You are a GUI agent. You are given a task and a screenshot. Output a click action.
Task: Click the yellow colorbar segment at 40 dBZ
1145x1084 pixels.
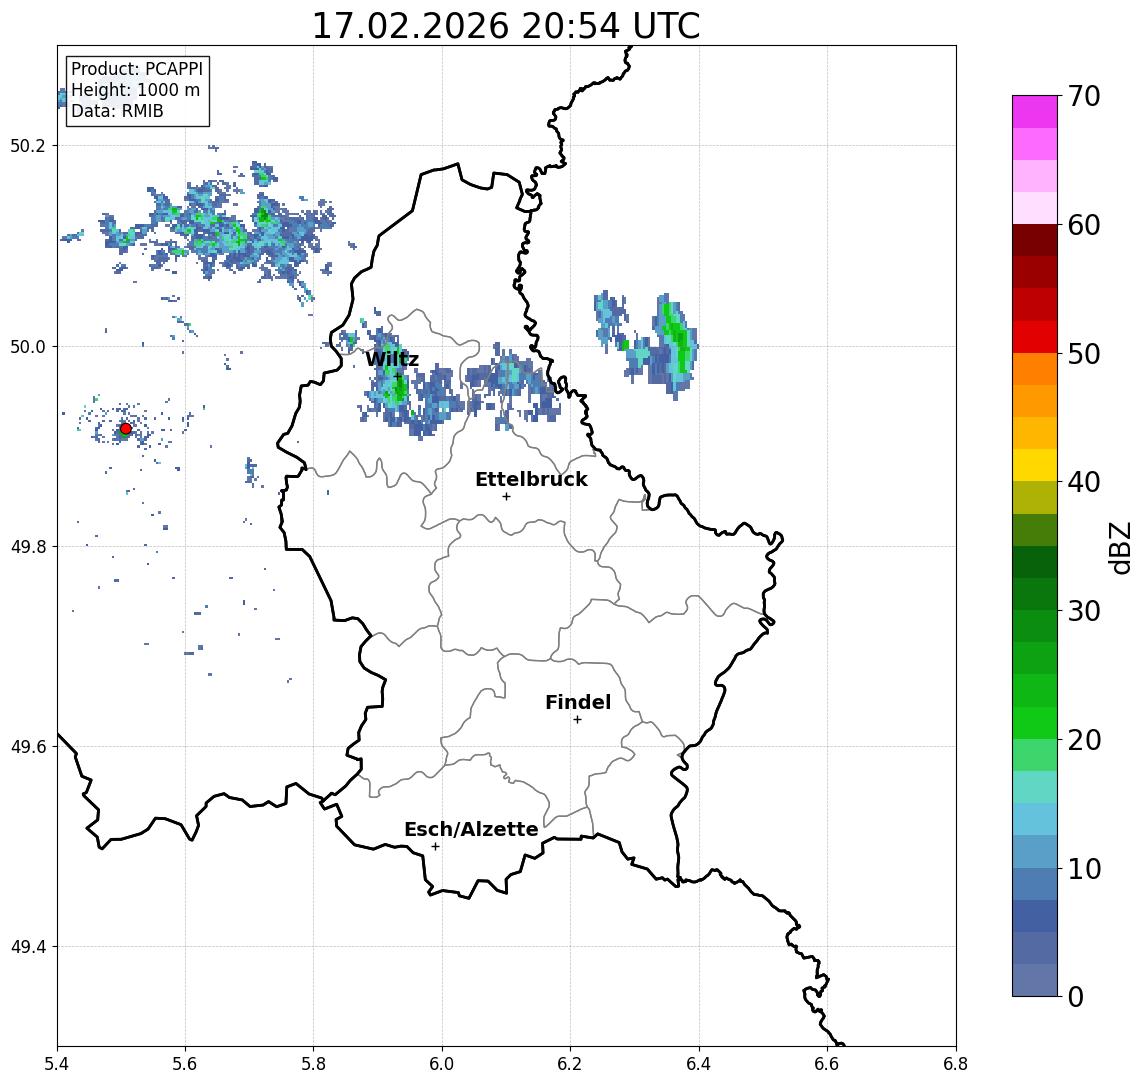[x=1035, y=465]
